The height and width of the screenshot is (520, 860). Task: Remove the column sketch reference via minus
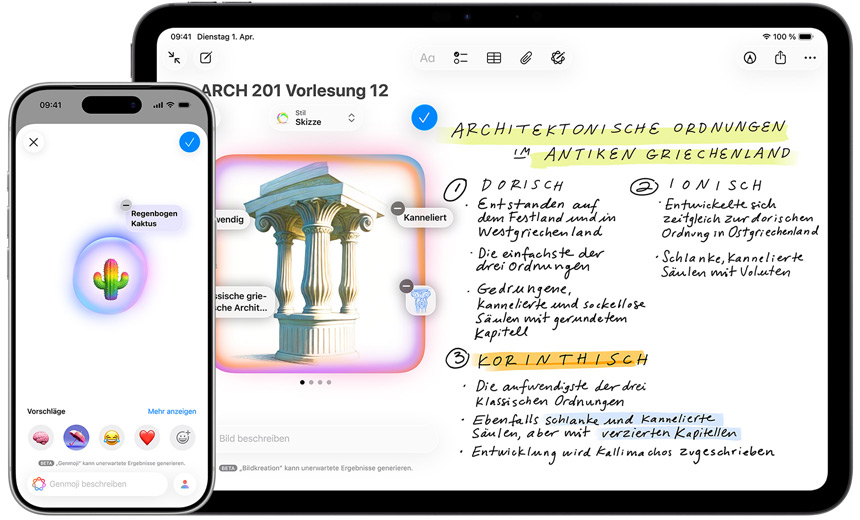[x=406, y=286]
